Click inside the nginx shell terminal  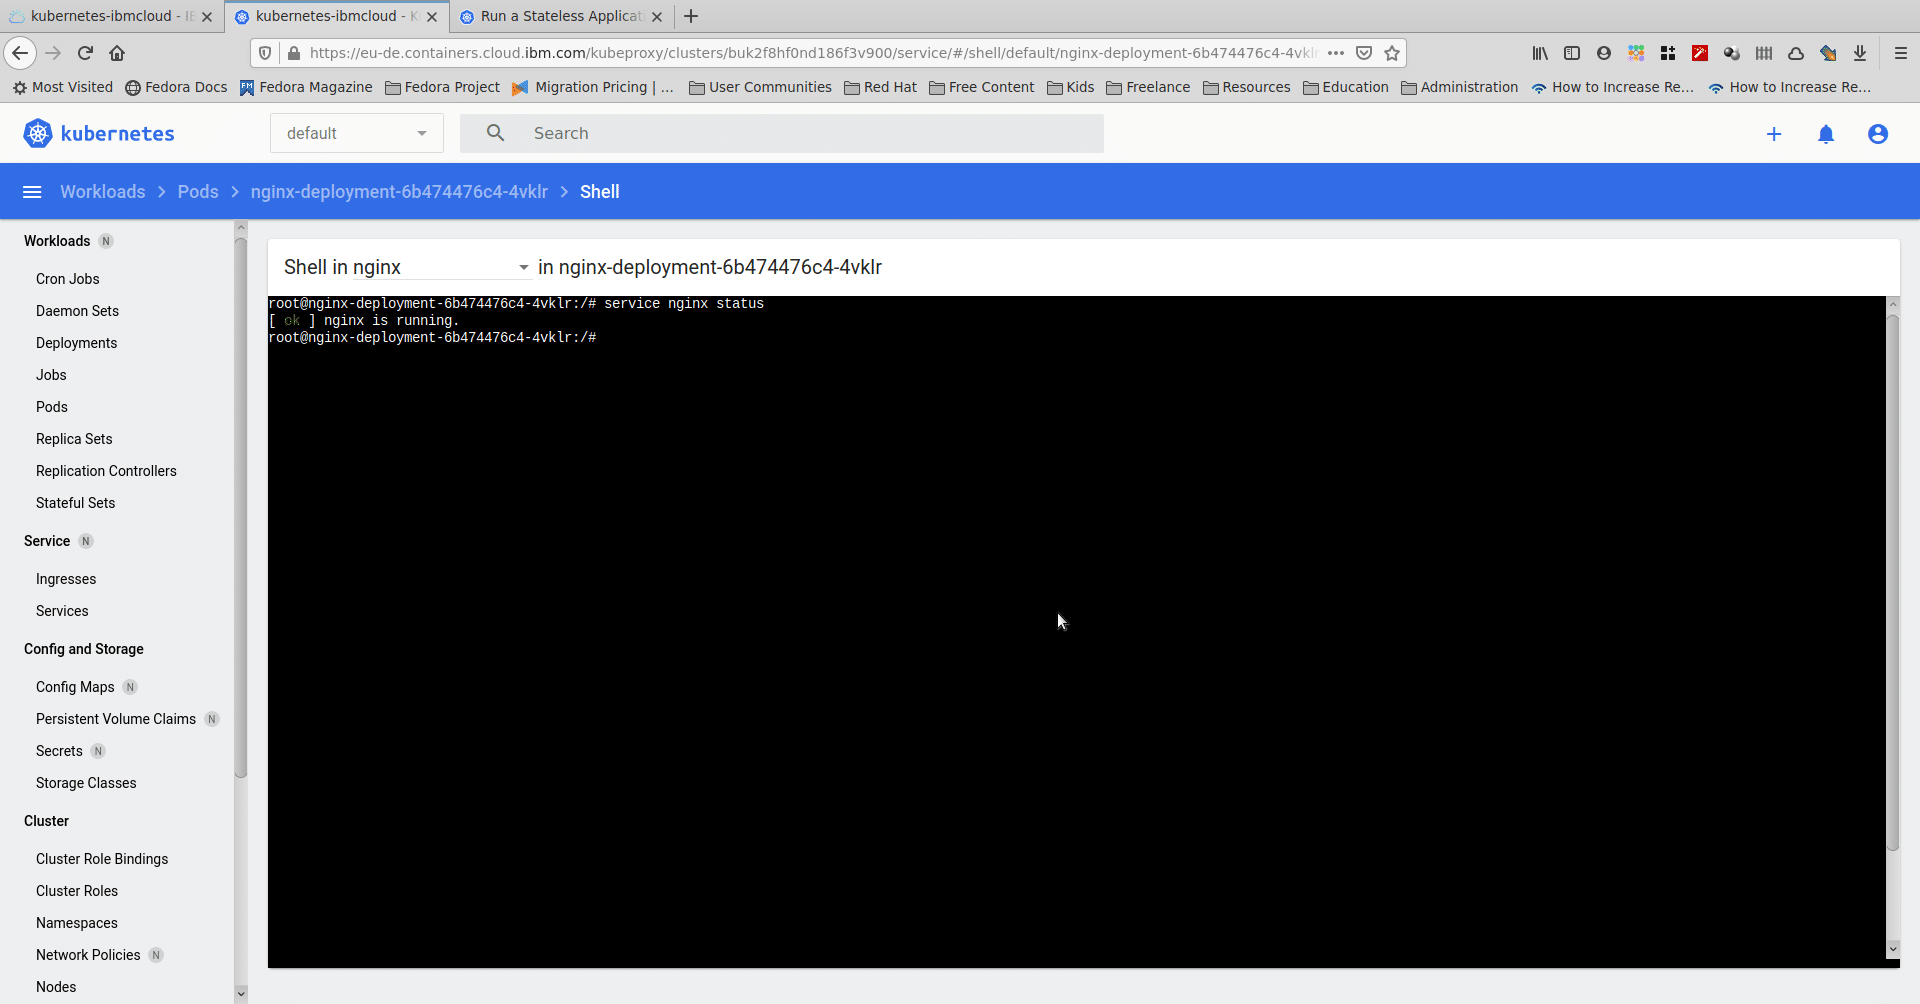coord(1077,632)
